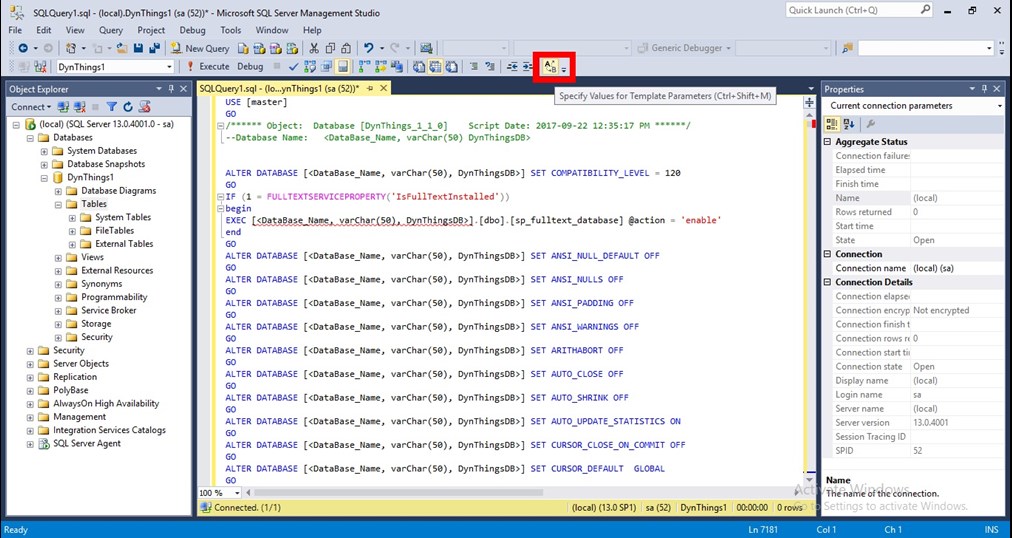Display the estimated execution plan icon
This screenshot has width=1012, height=538.
[x=309, y=66]
